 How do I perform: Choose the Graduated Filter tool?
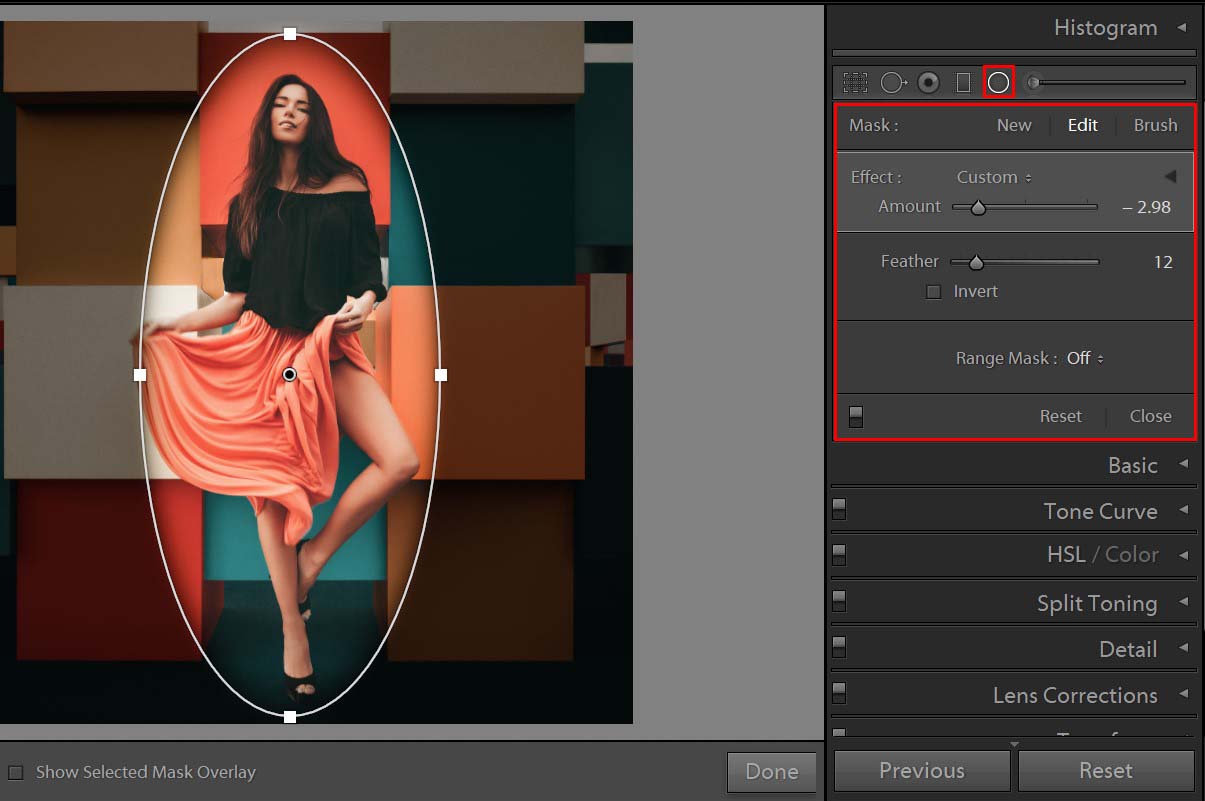pyautogui.click(x=963, y=83)
